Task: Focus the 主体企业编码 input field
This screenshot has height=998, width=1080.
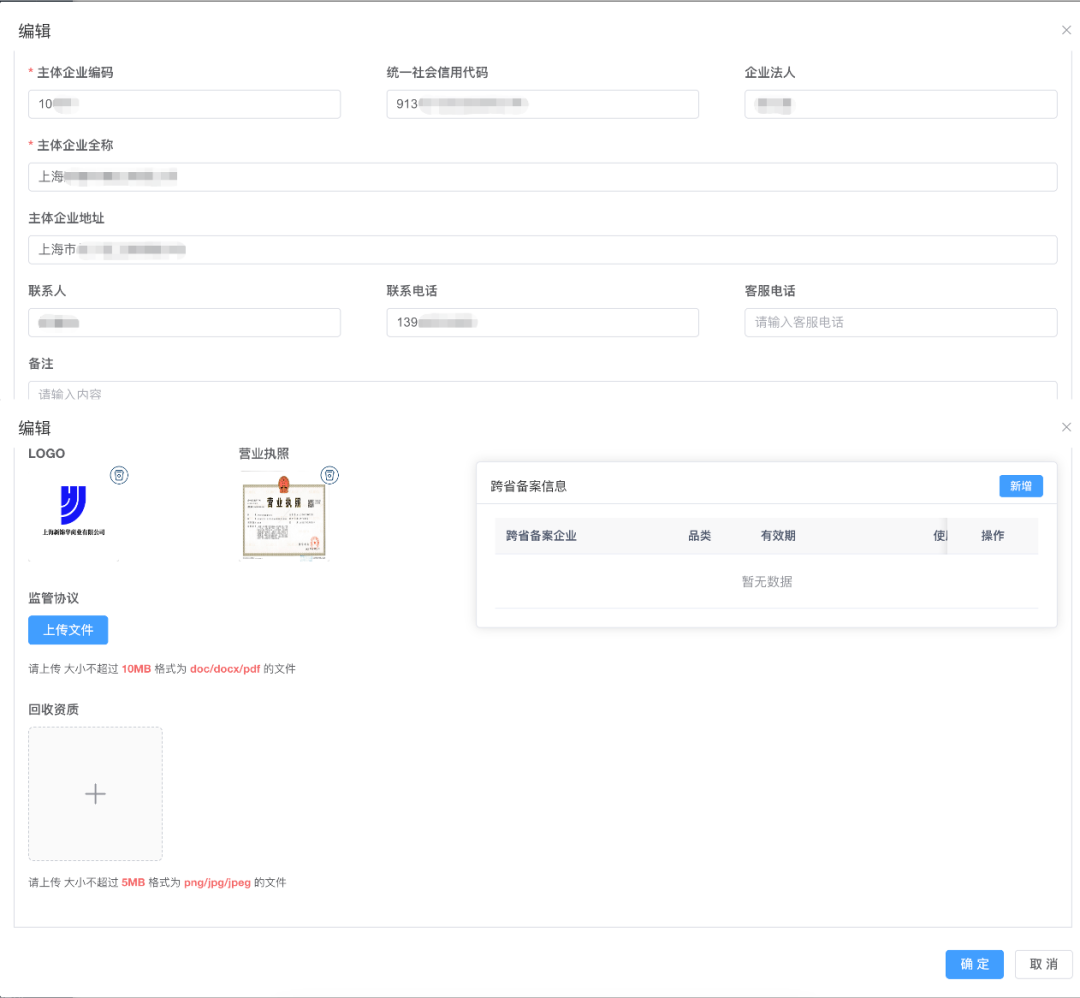Action: coord(185,104)
